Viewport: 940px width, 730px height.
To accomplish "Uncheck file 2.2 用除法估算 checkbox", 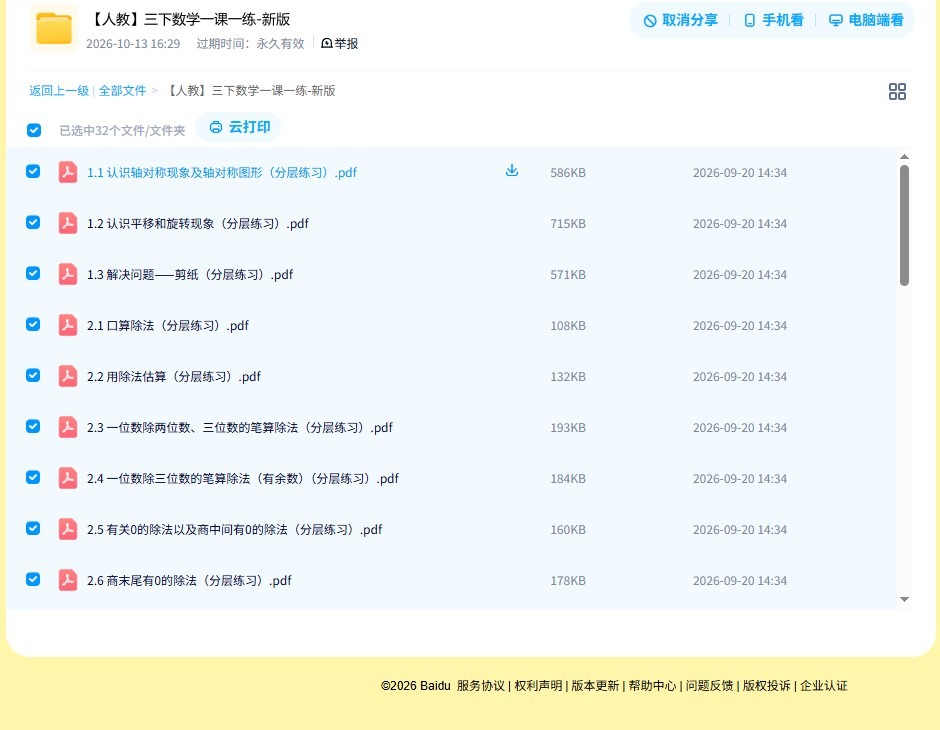I will pyautogui.click(x=33, y=375).
